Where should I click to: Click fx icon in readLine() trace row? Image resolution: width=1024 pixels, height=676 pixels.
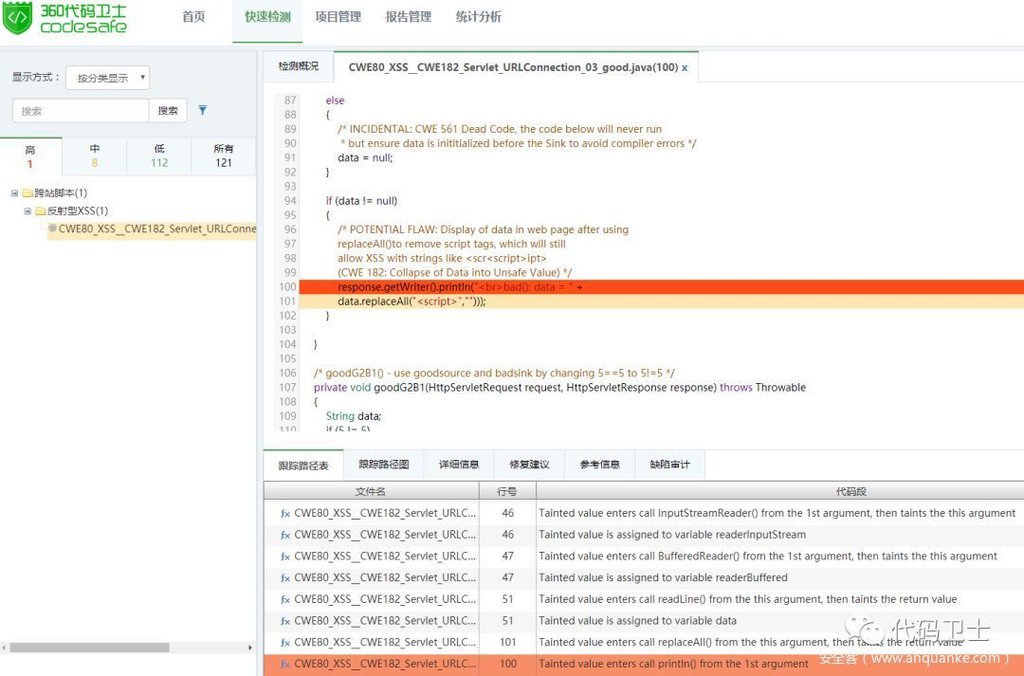tap(285, 600)
